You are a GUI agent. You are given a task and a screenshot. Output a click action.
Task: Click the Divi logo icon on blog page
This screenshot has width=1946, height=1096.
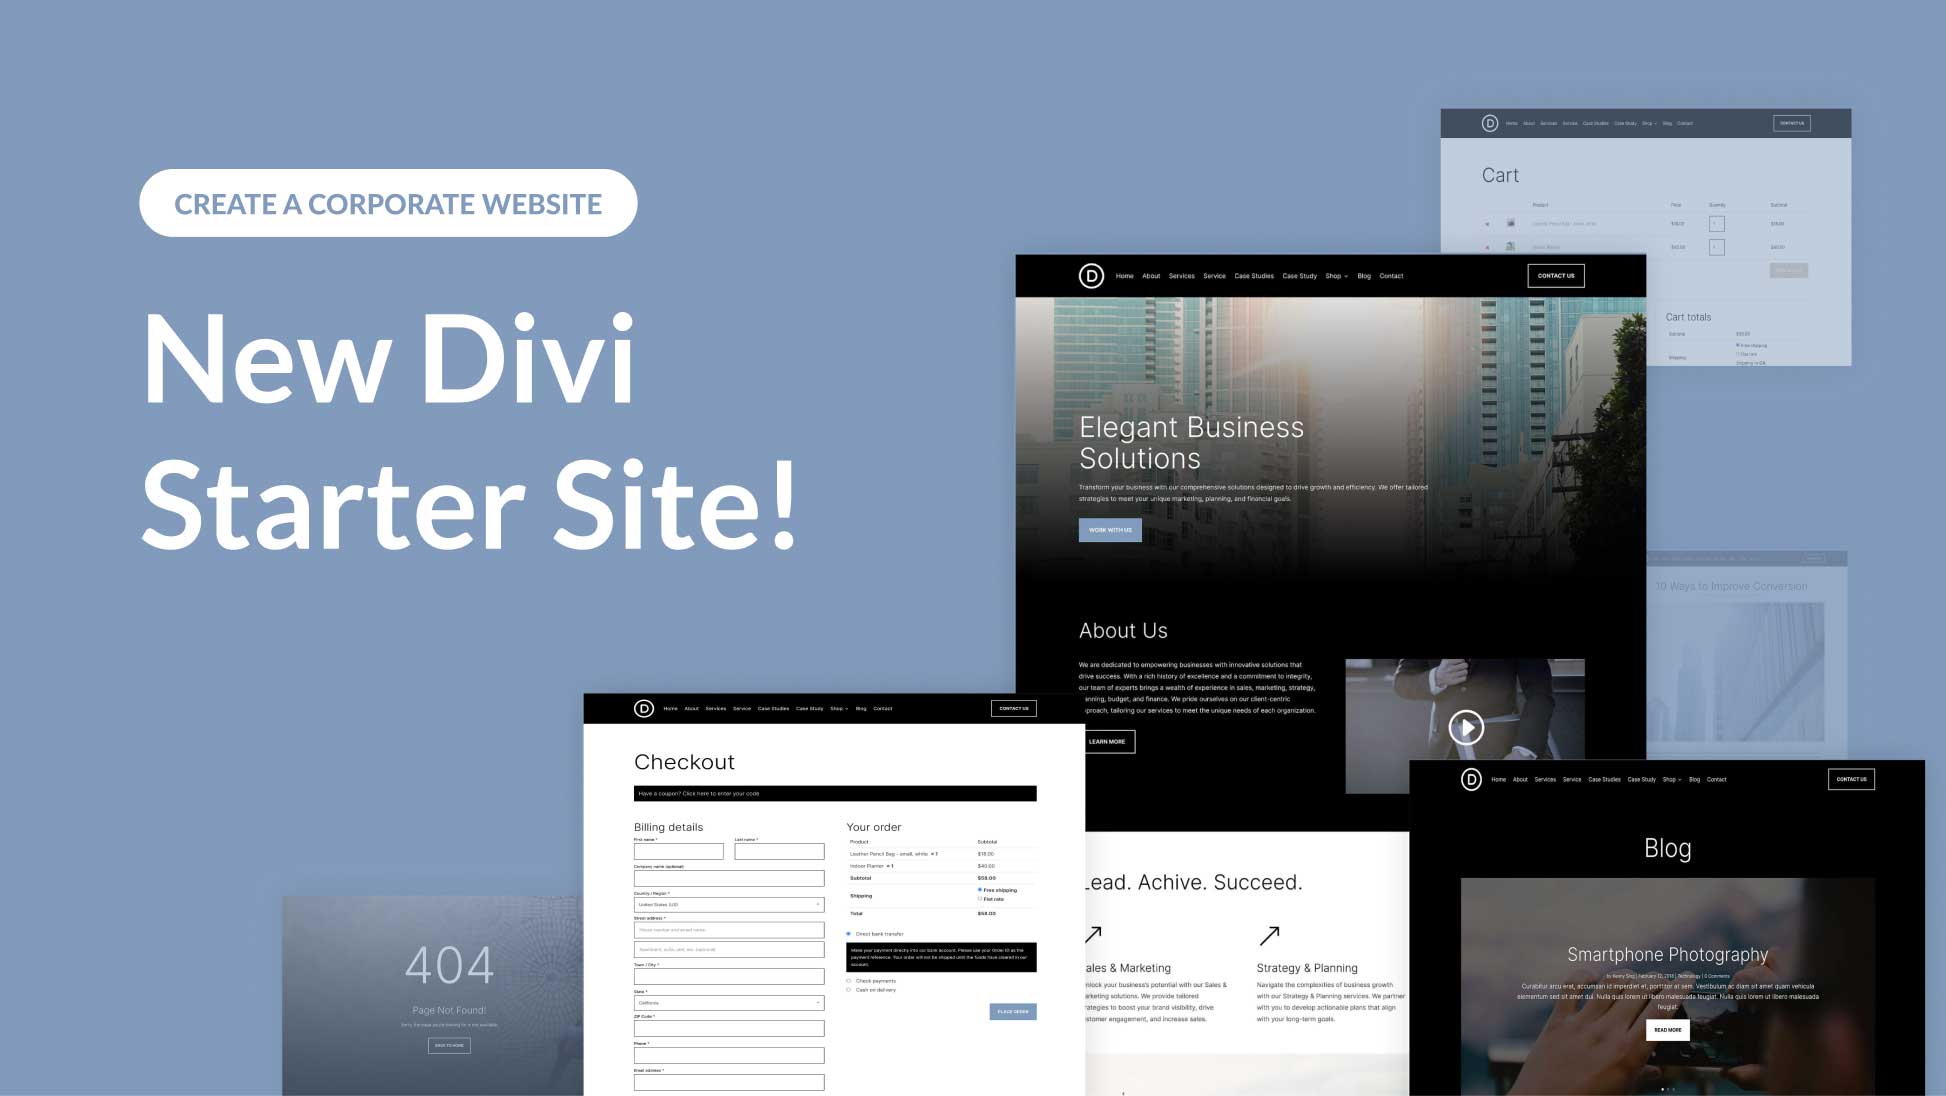click(x=1472, y=779)
